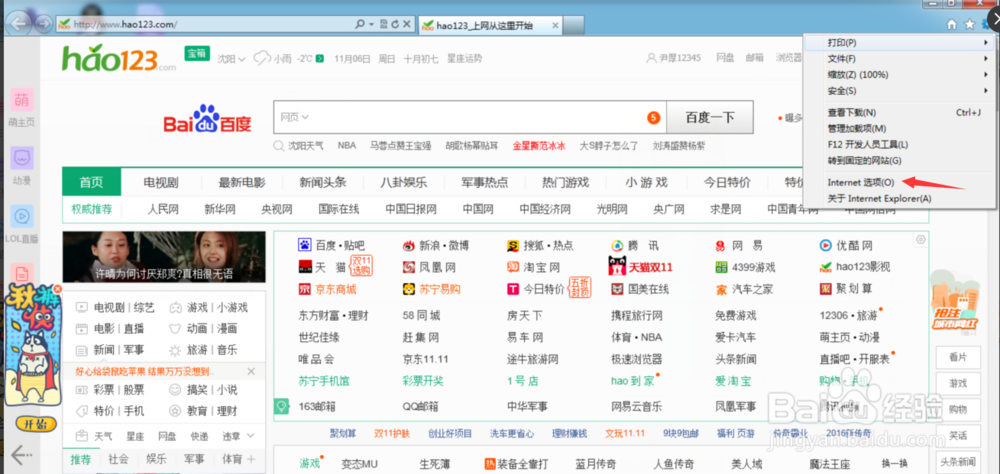Click the 购物 side button

[x=958, y=409]
